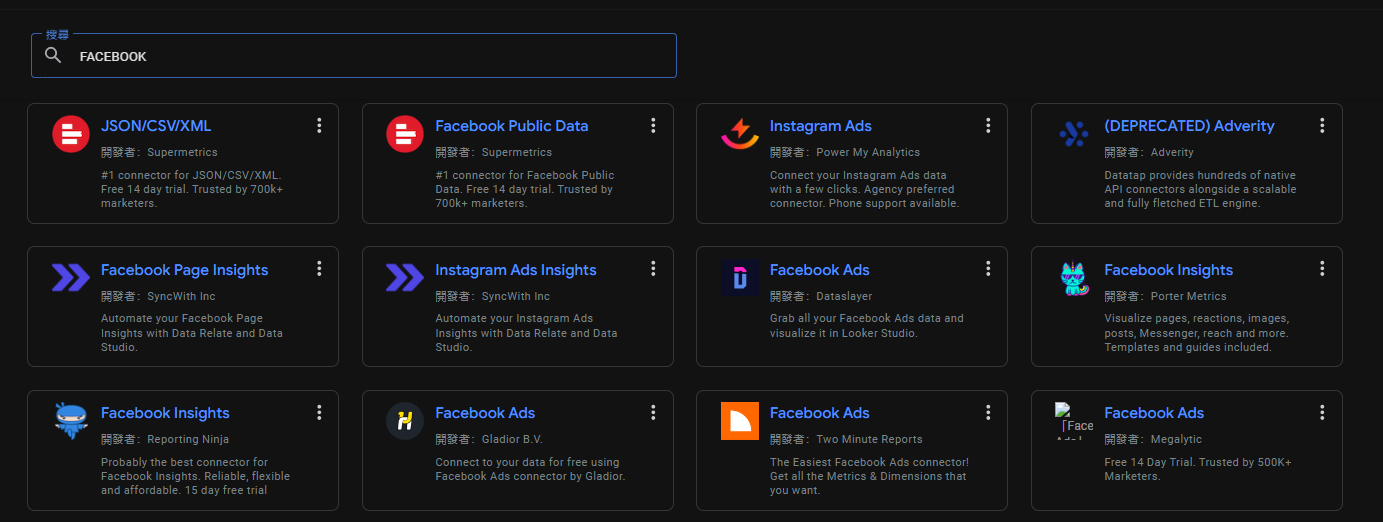
Task: Click the Porter Metrics cat logo
Action: click(1074, 277)
